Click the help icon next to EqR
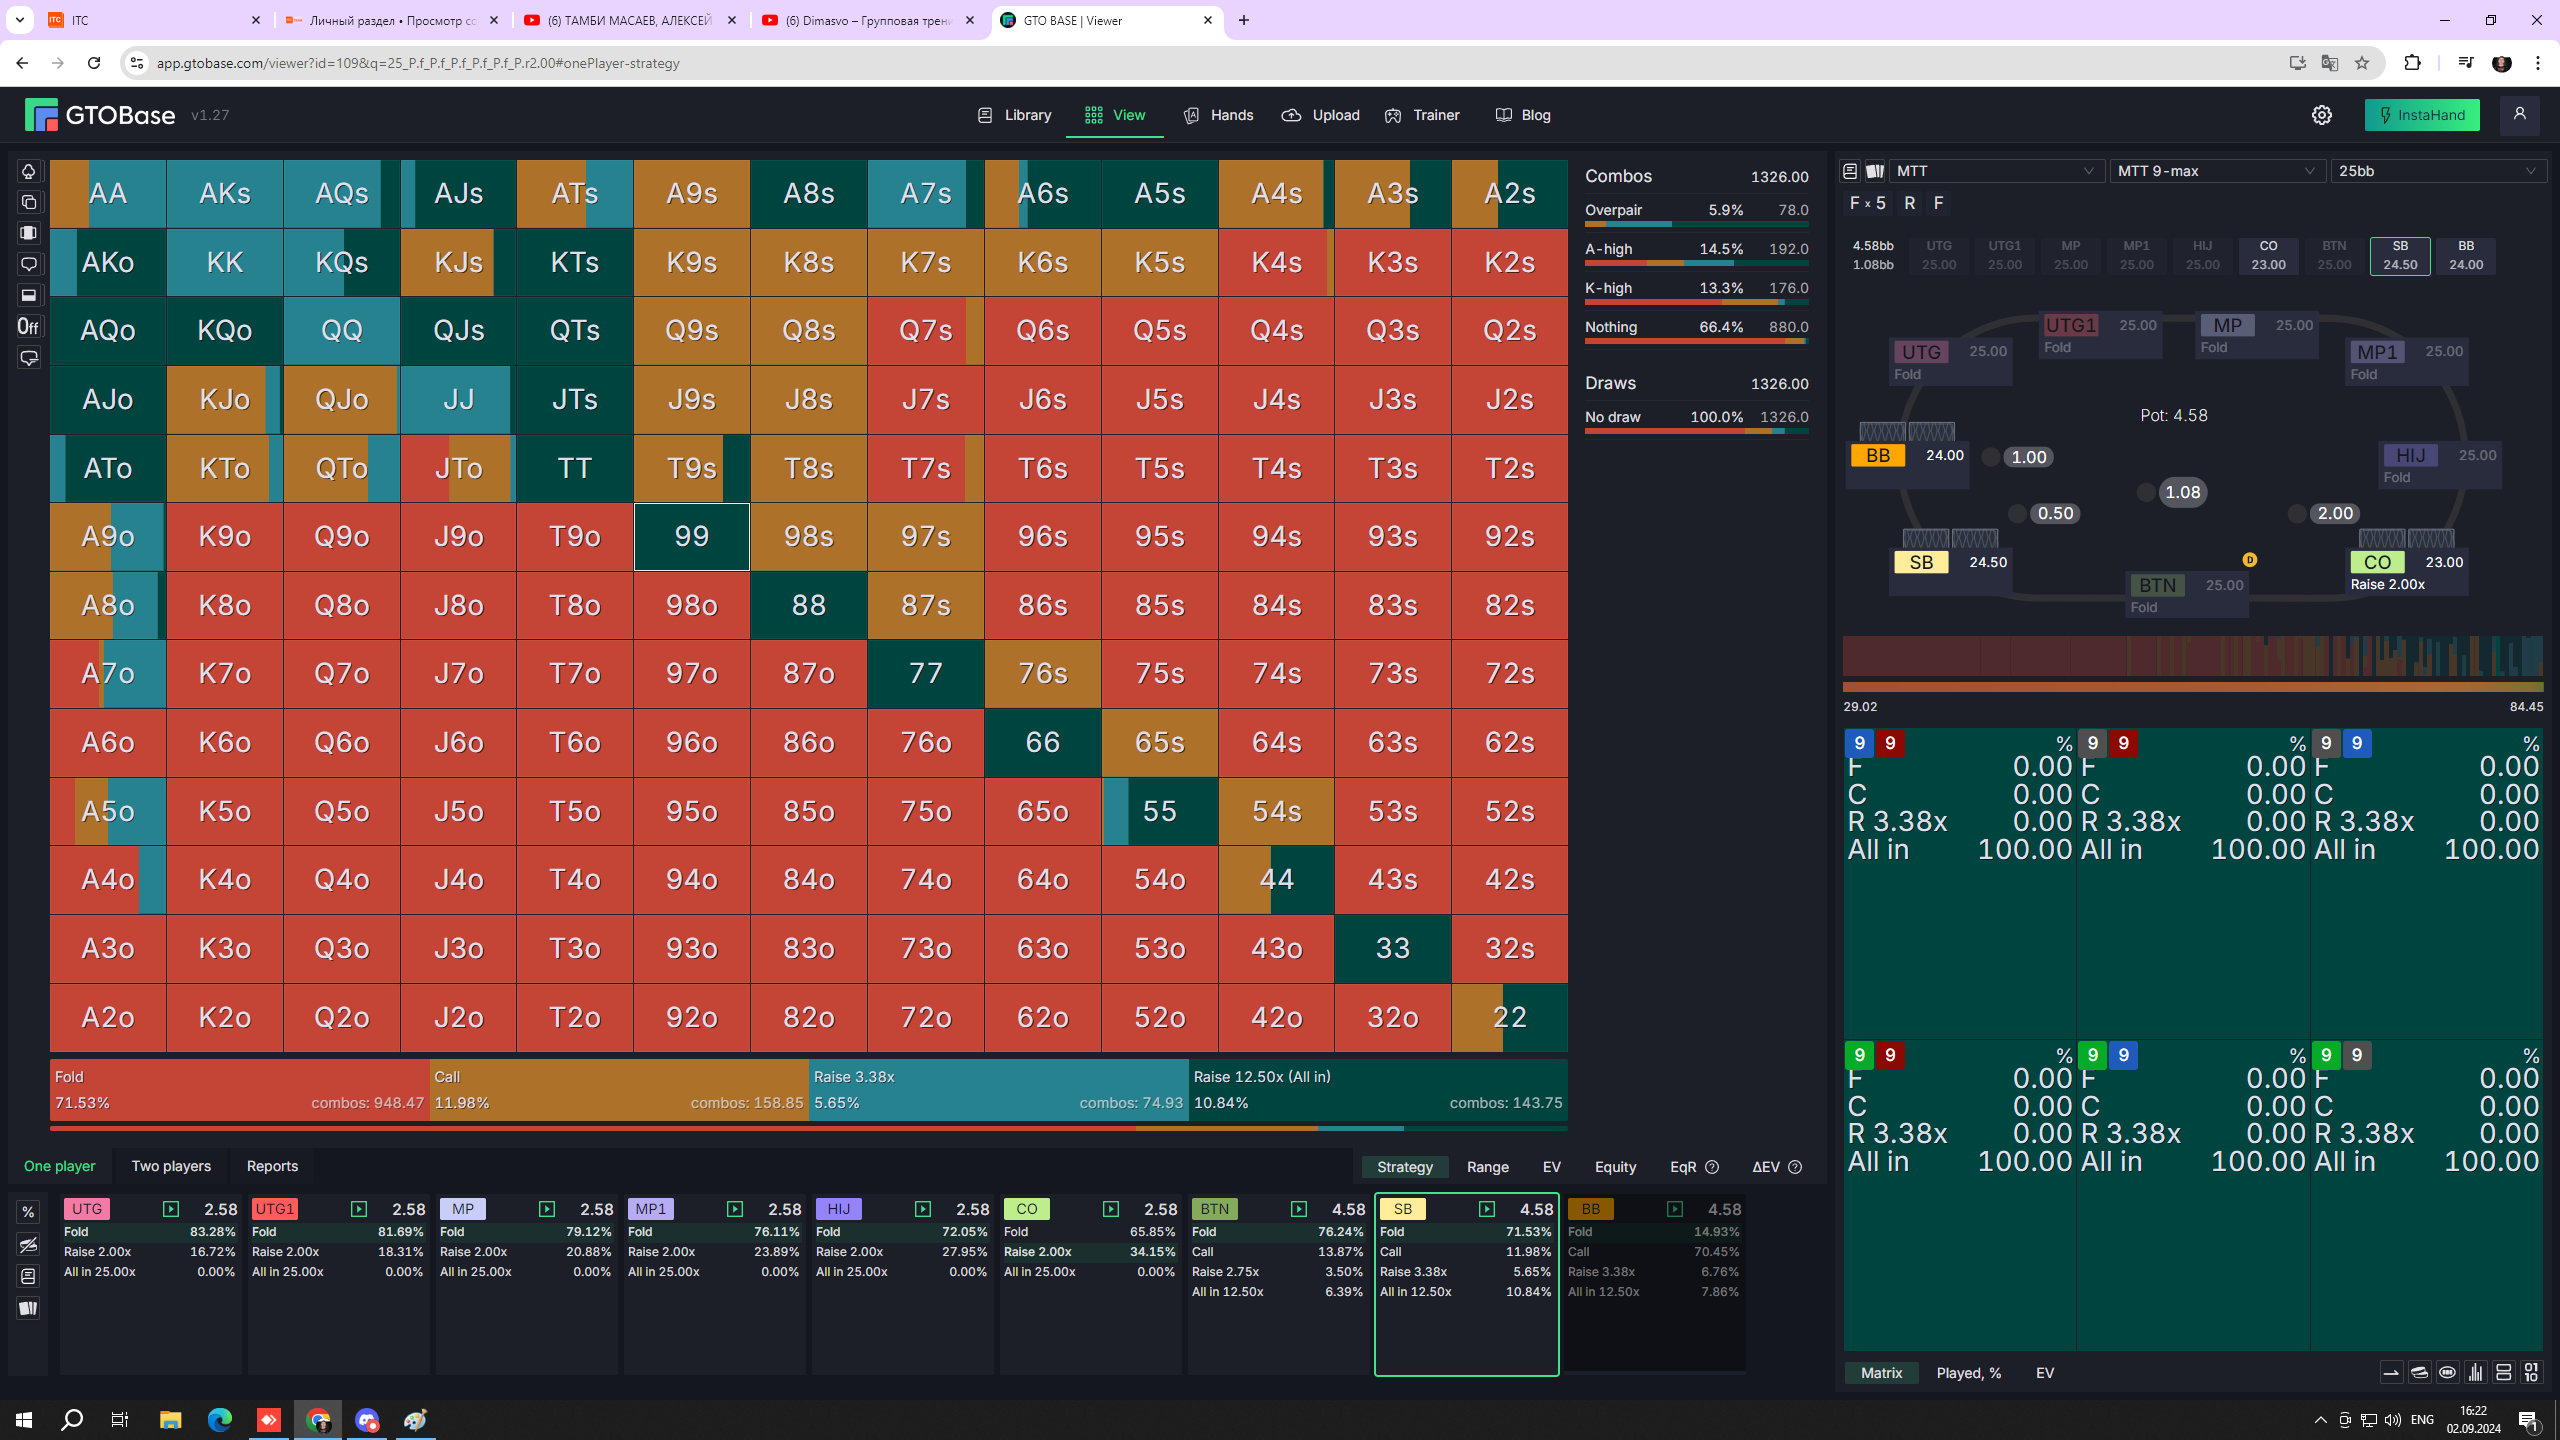This screenshot has height=1440, width=2560. pos(1712,1167)
